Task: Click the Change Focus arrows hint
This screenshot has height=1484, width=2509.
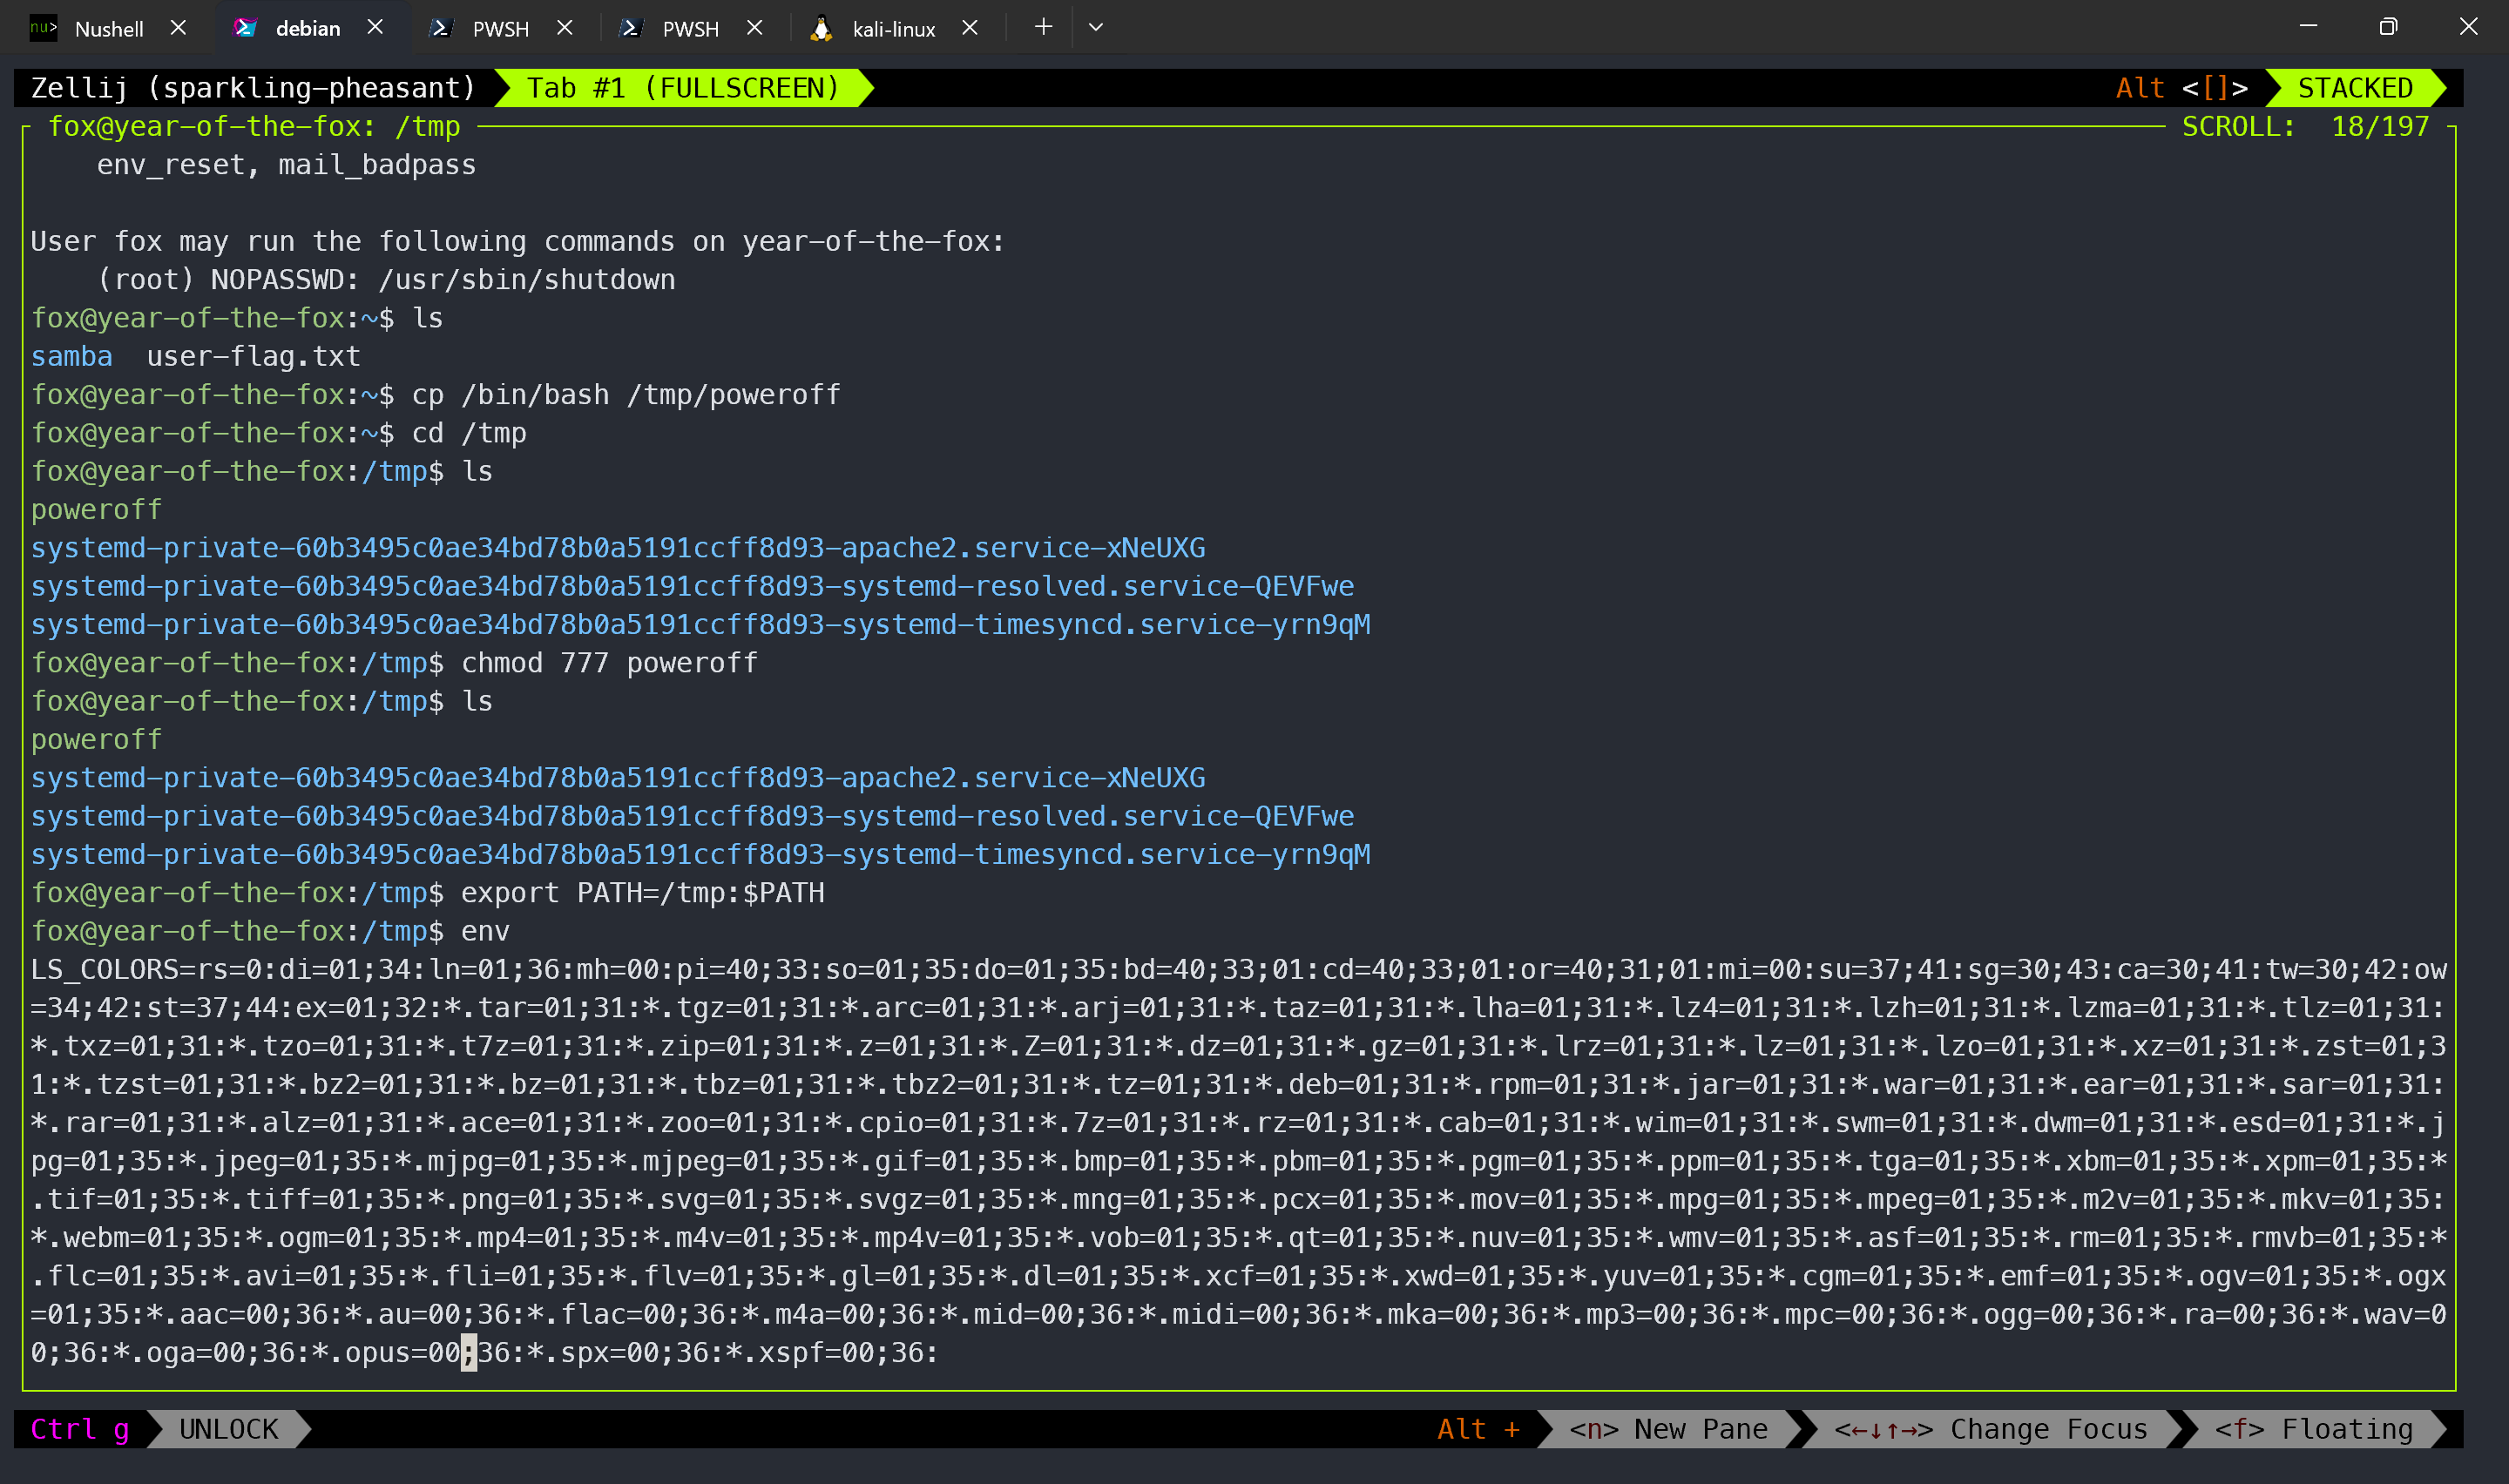Action: (1991, 1429)
